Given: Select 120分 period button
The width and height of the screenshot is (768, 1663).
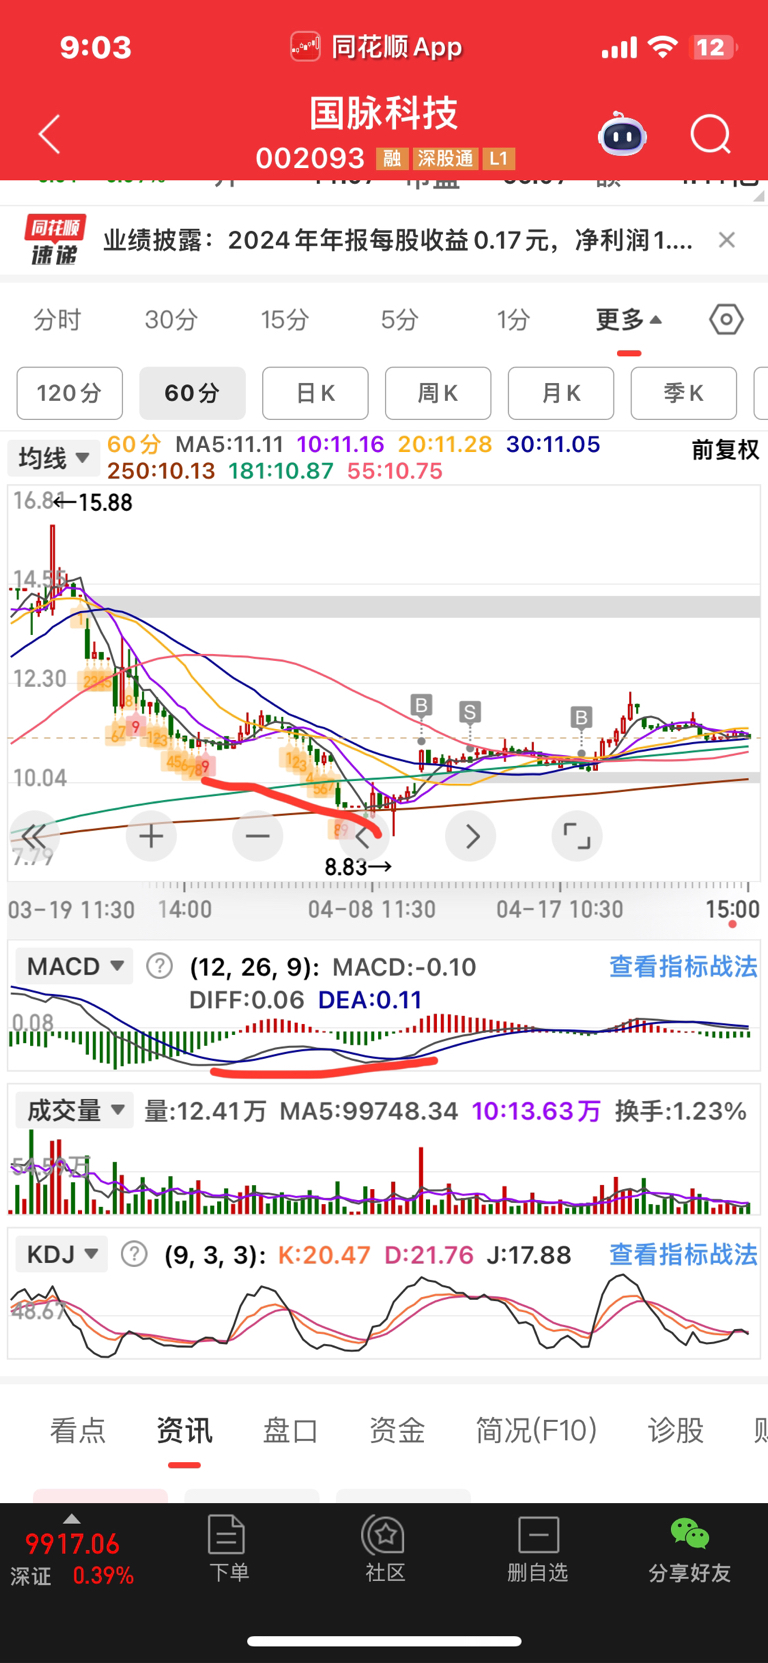Looking at the screenshot, I should click(x=70, y=393).
